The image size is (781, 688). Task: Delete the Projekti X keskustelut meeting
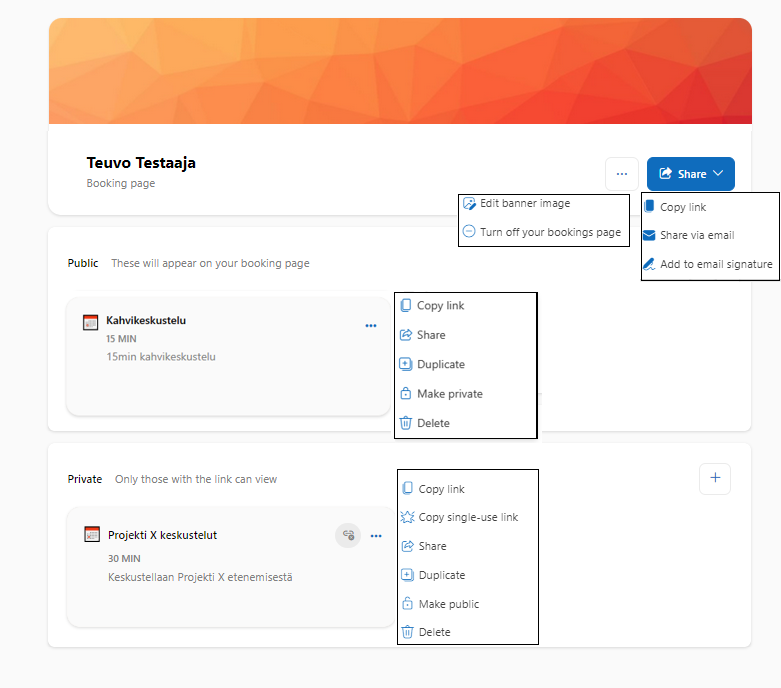tap(434, 632)
